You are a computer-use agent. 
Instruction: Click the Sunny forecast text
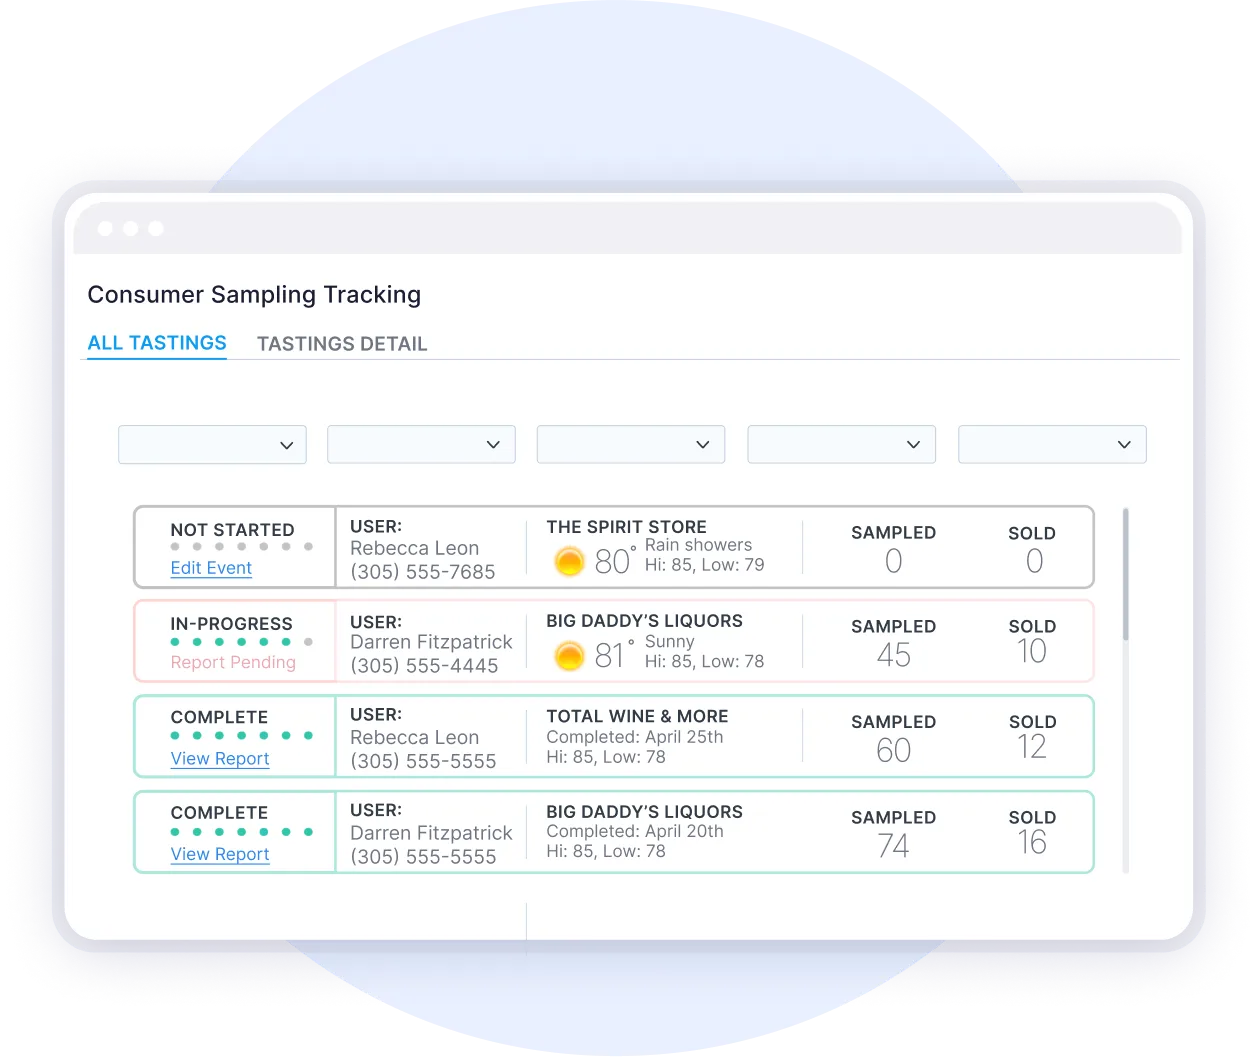pyautogui.click(x=669, y=642)
